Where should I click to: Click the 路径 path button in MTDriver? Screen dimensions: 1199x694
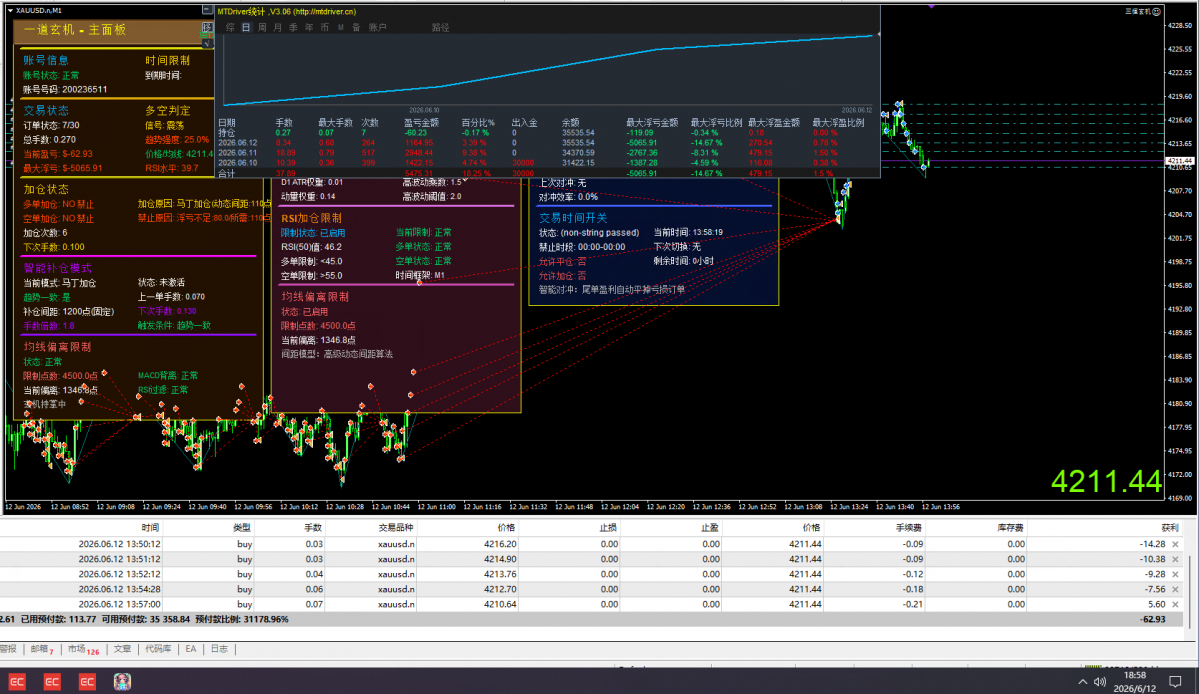click(440, 28)
